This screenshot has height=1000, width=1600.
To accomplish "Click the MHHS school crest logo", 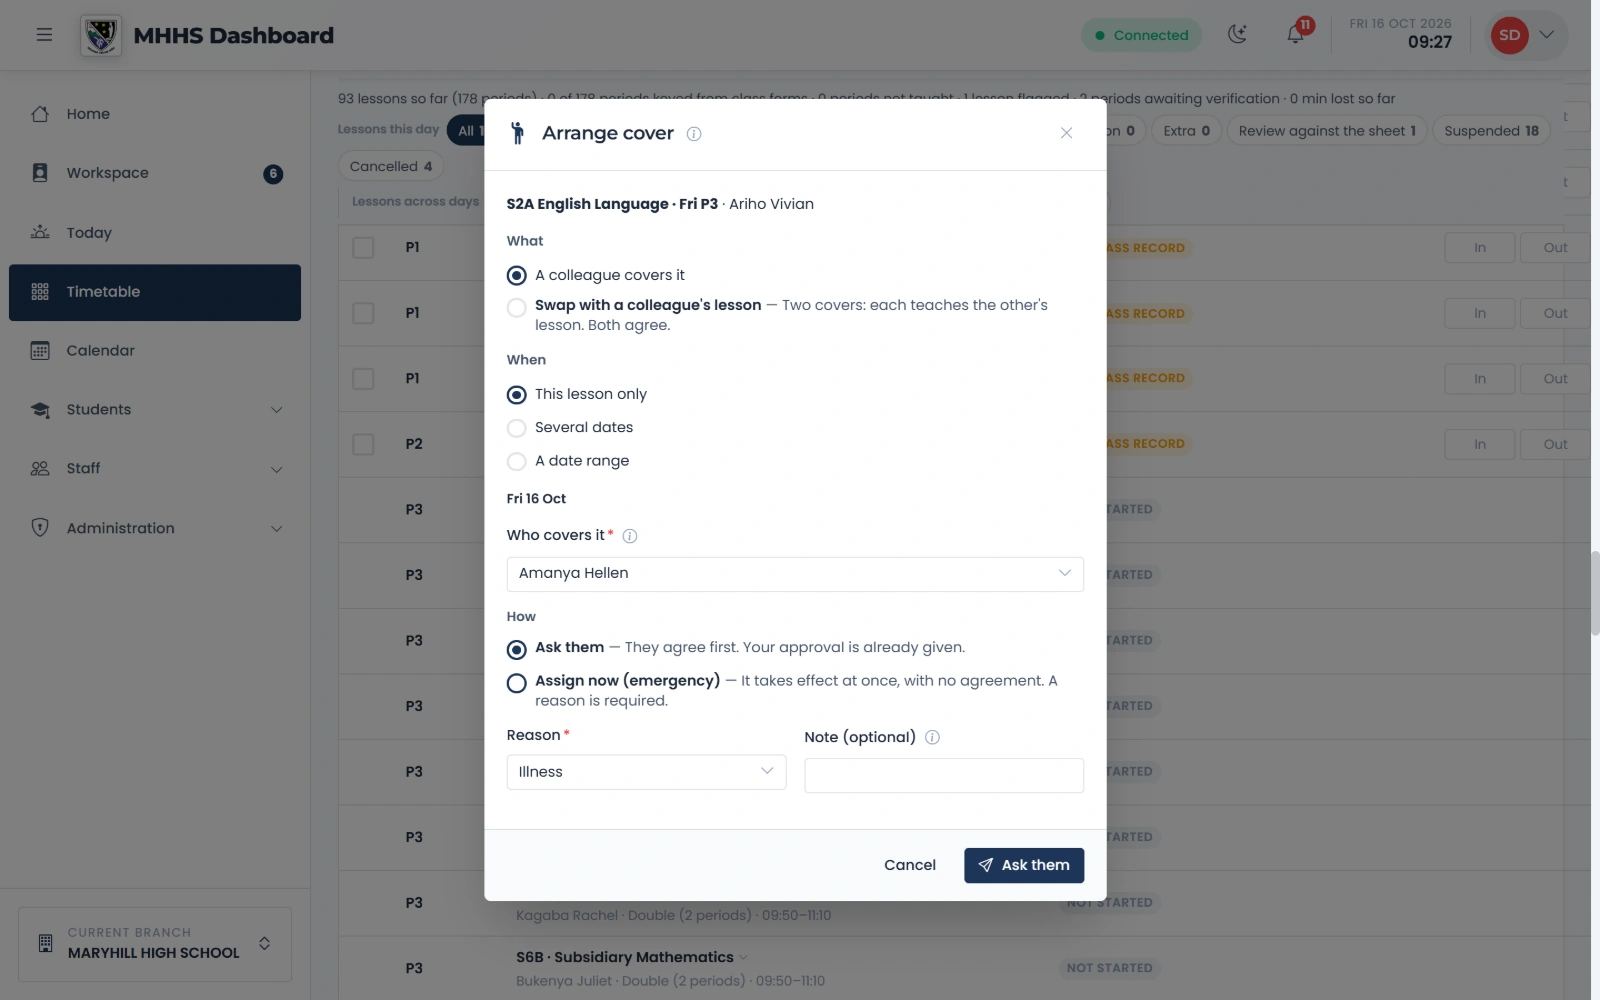I will [x=101, y=35].
